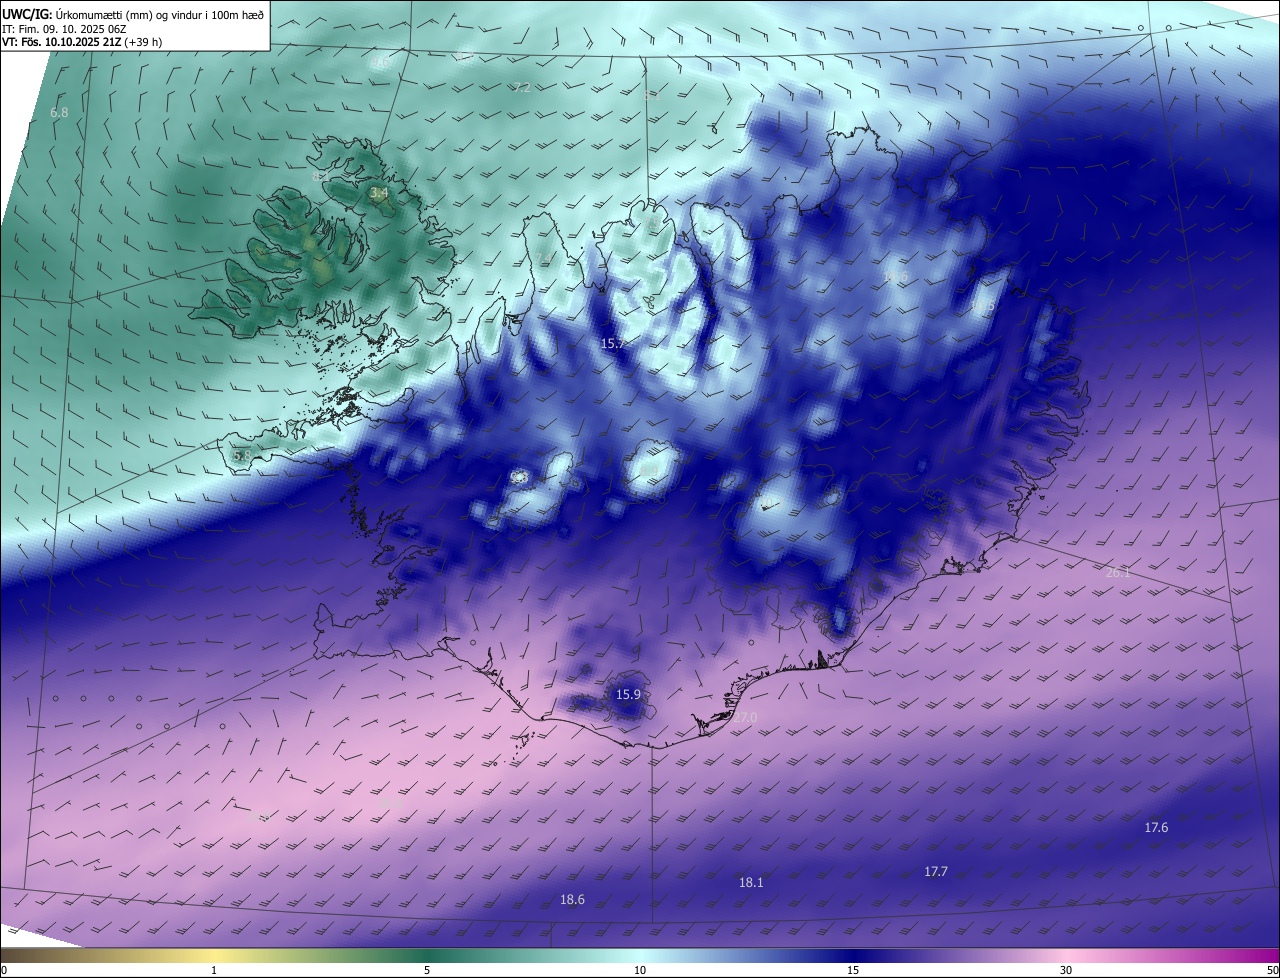Viewport: 1280px width, 978px height.
Task: Click the 10.5 value label
Action: [983, 305]
